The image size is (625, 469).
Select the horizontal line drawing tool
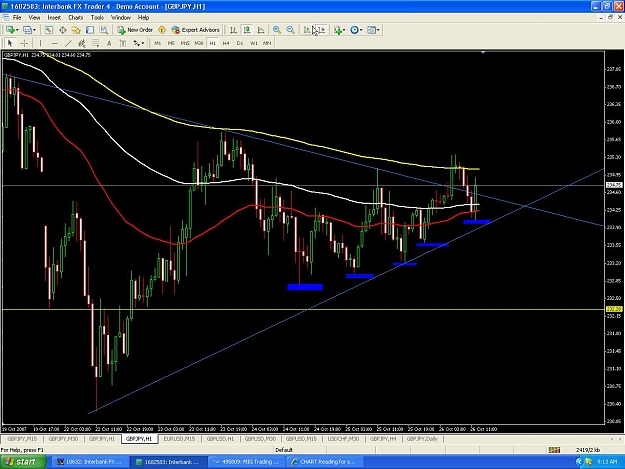tap(55, 43)
